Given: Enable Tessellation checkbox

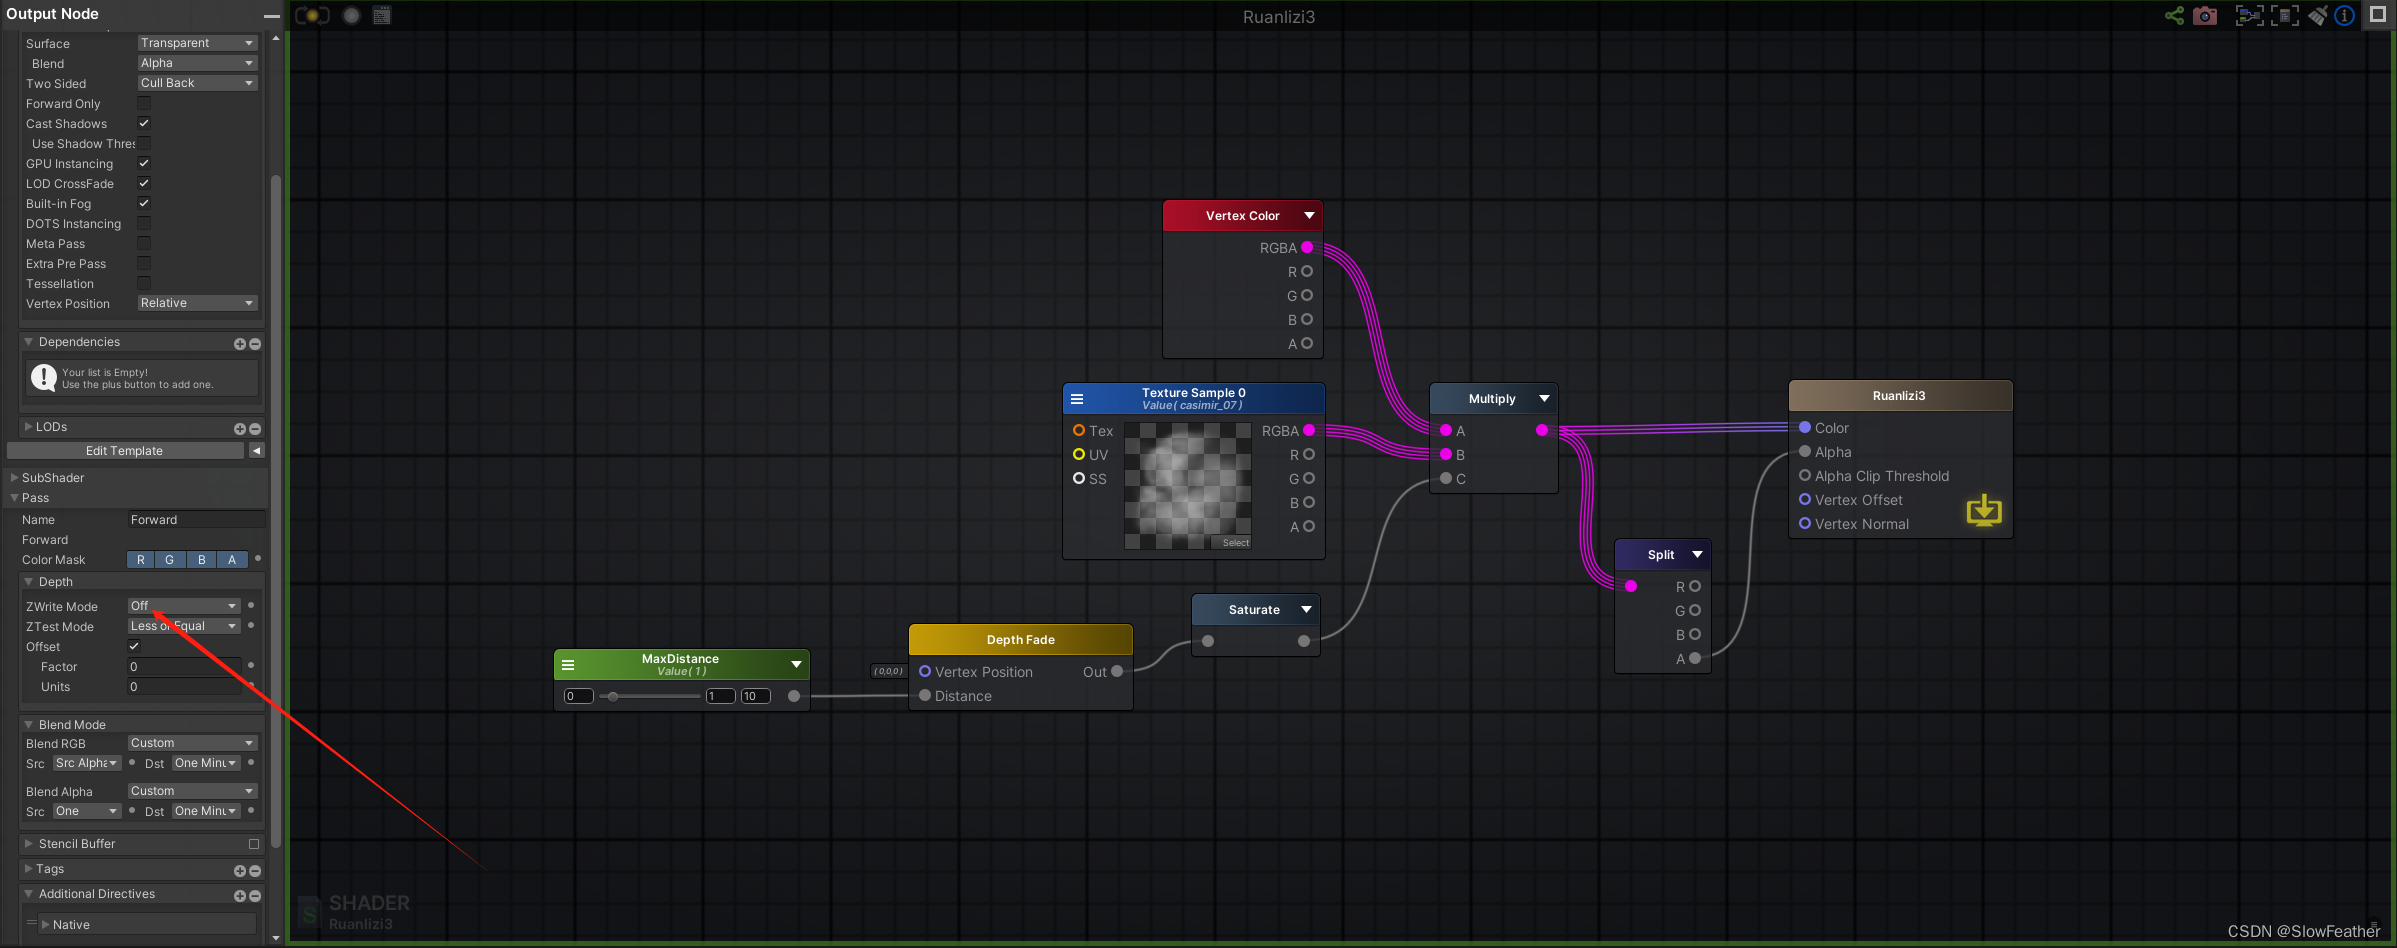Looking at the screenshot, I should 144,283.
